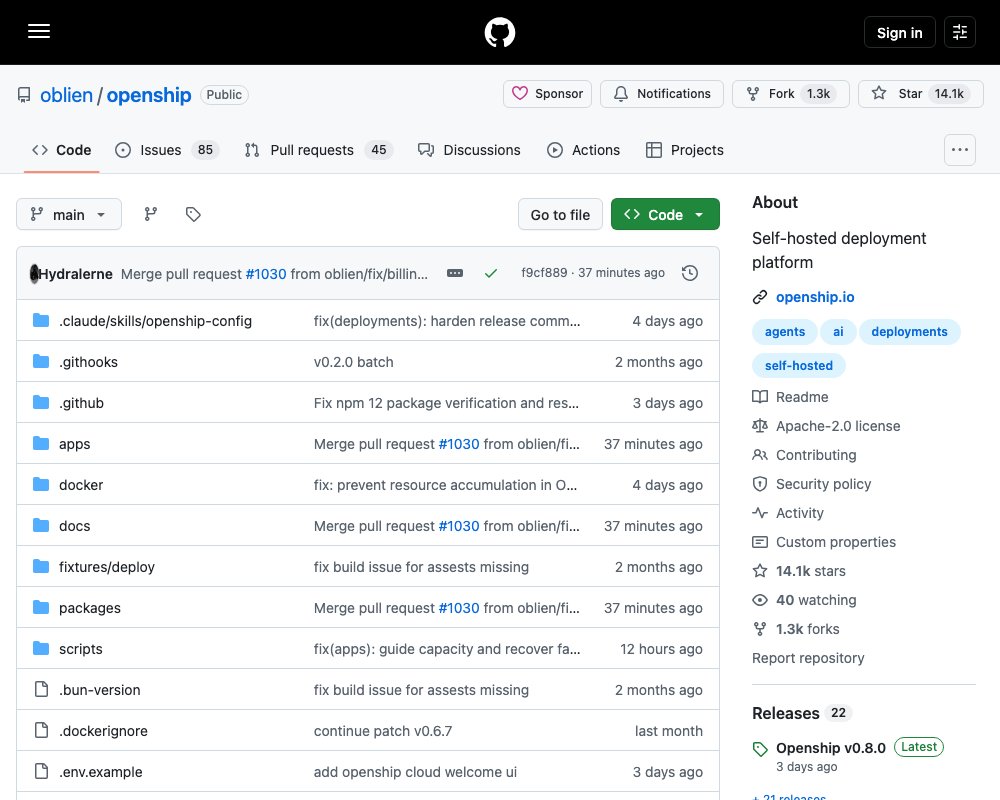Viewport: 1000px width, 800px height.
Task: Open the oblien owner link
Action: (66, 95)
